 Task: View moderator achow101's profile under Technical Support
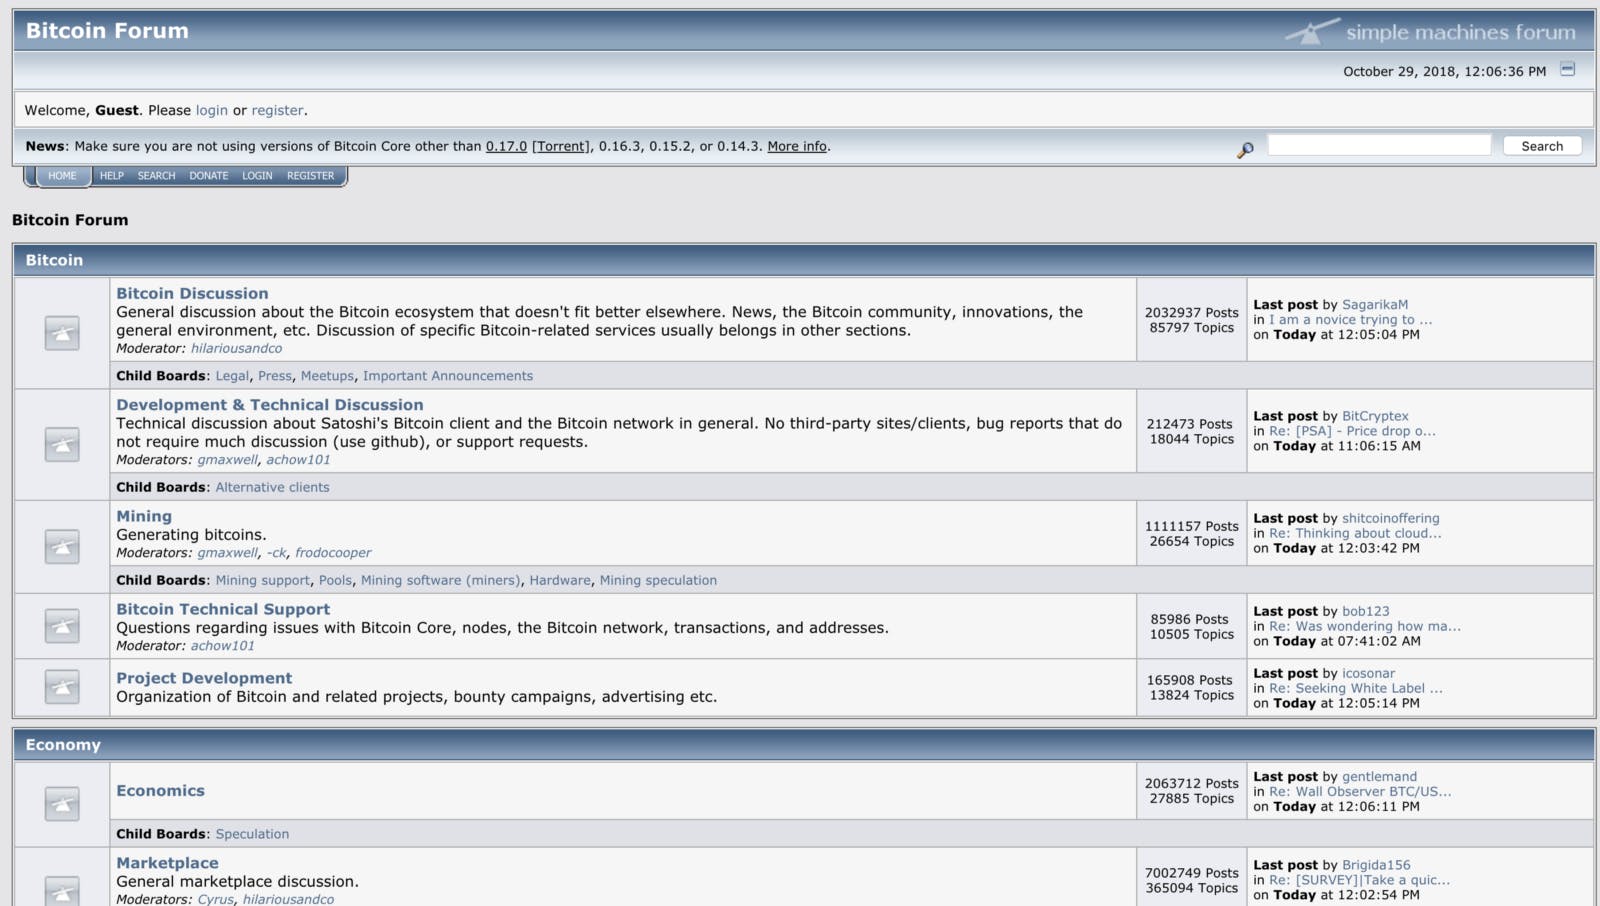click(x=223, y=646)
